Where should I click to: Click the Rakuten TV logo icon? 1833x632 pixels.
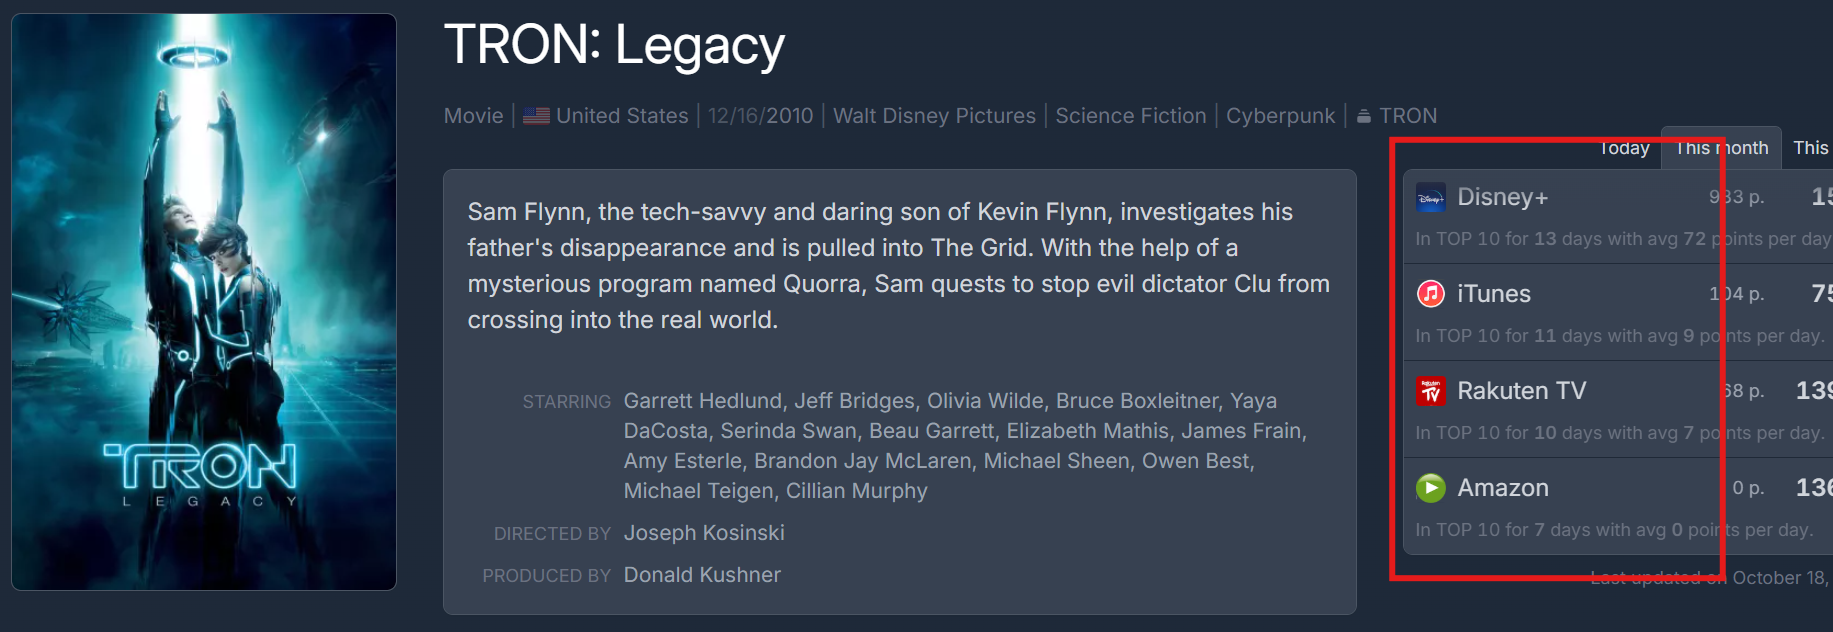tap(1431, 391)
